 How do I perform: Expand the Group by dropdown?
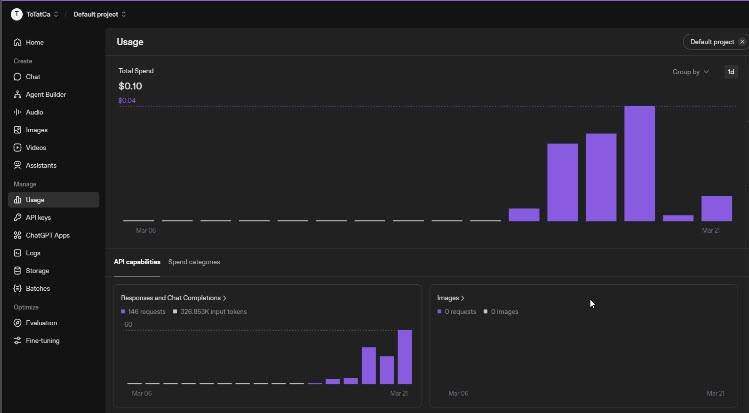coord(691,72)
